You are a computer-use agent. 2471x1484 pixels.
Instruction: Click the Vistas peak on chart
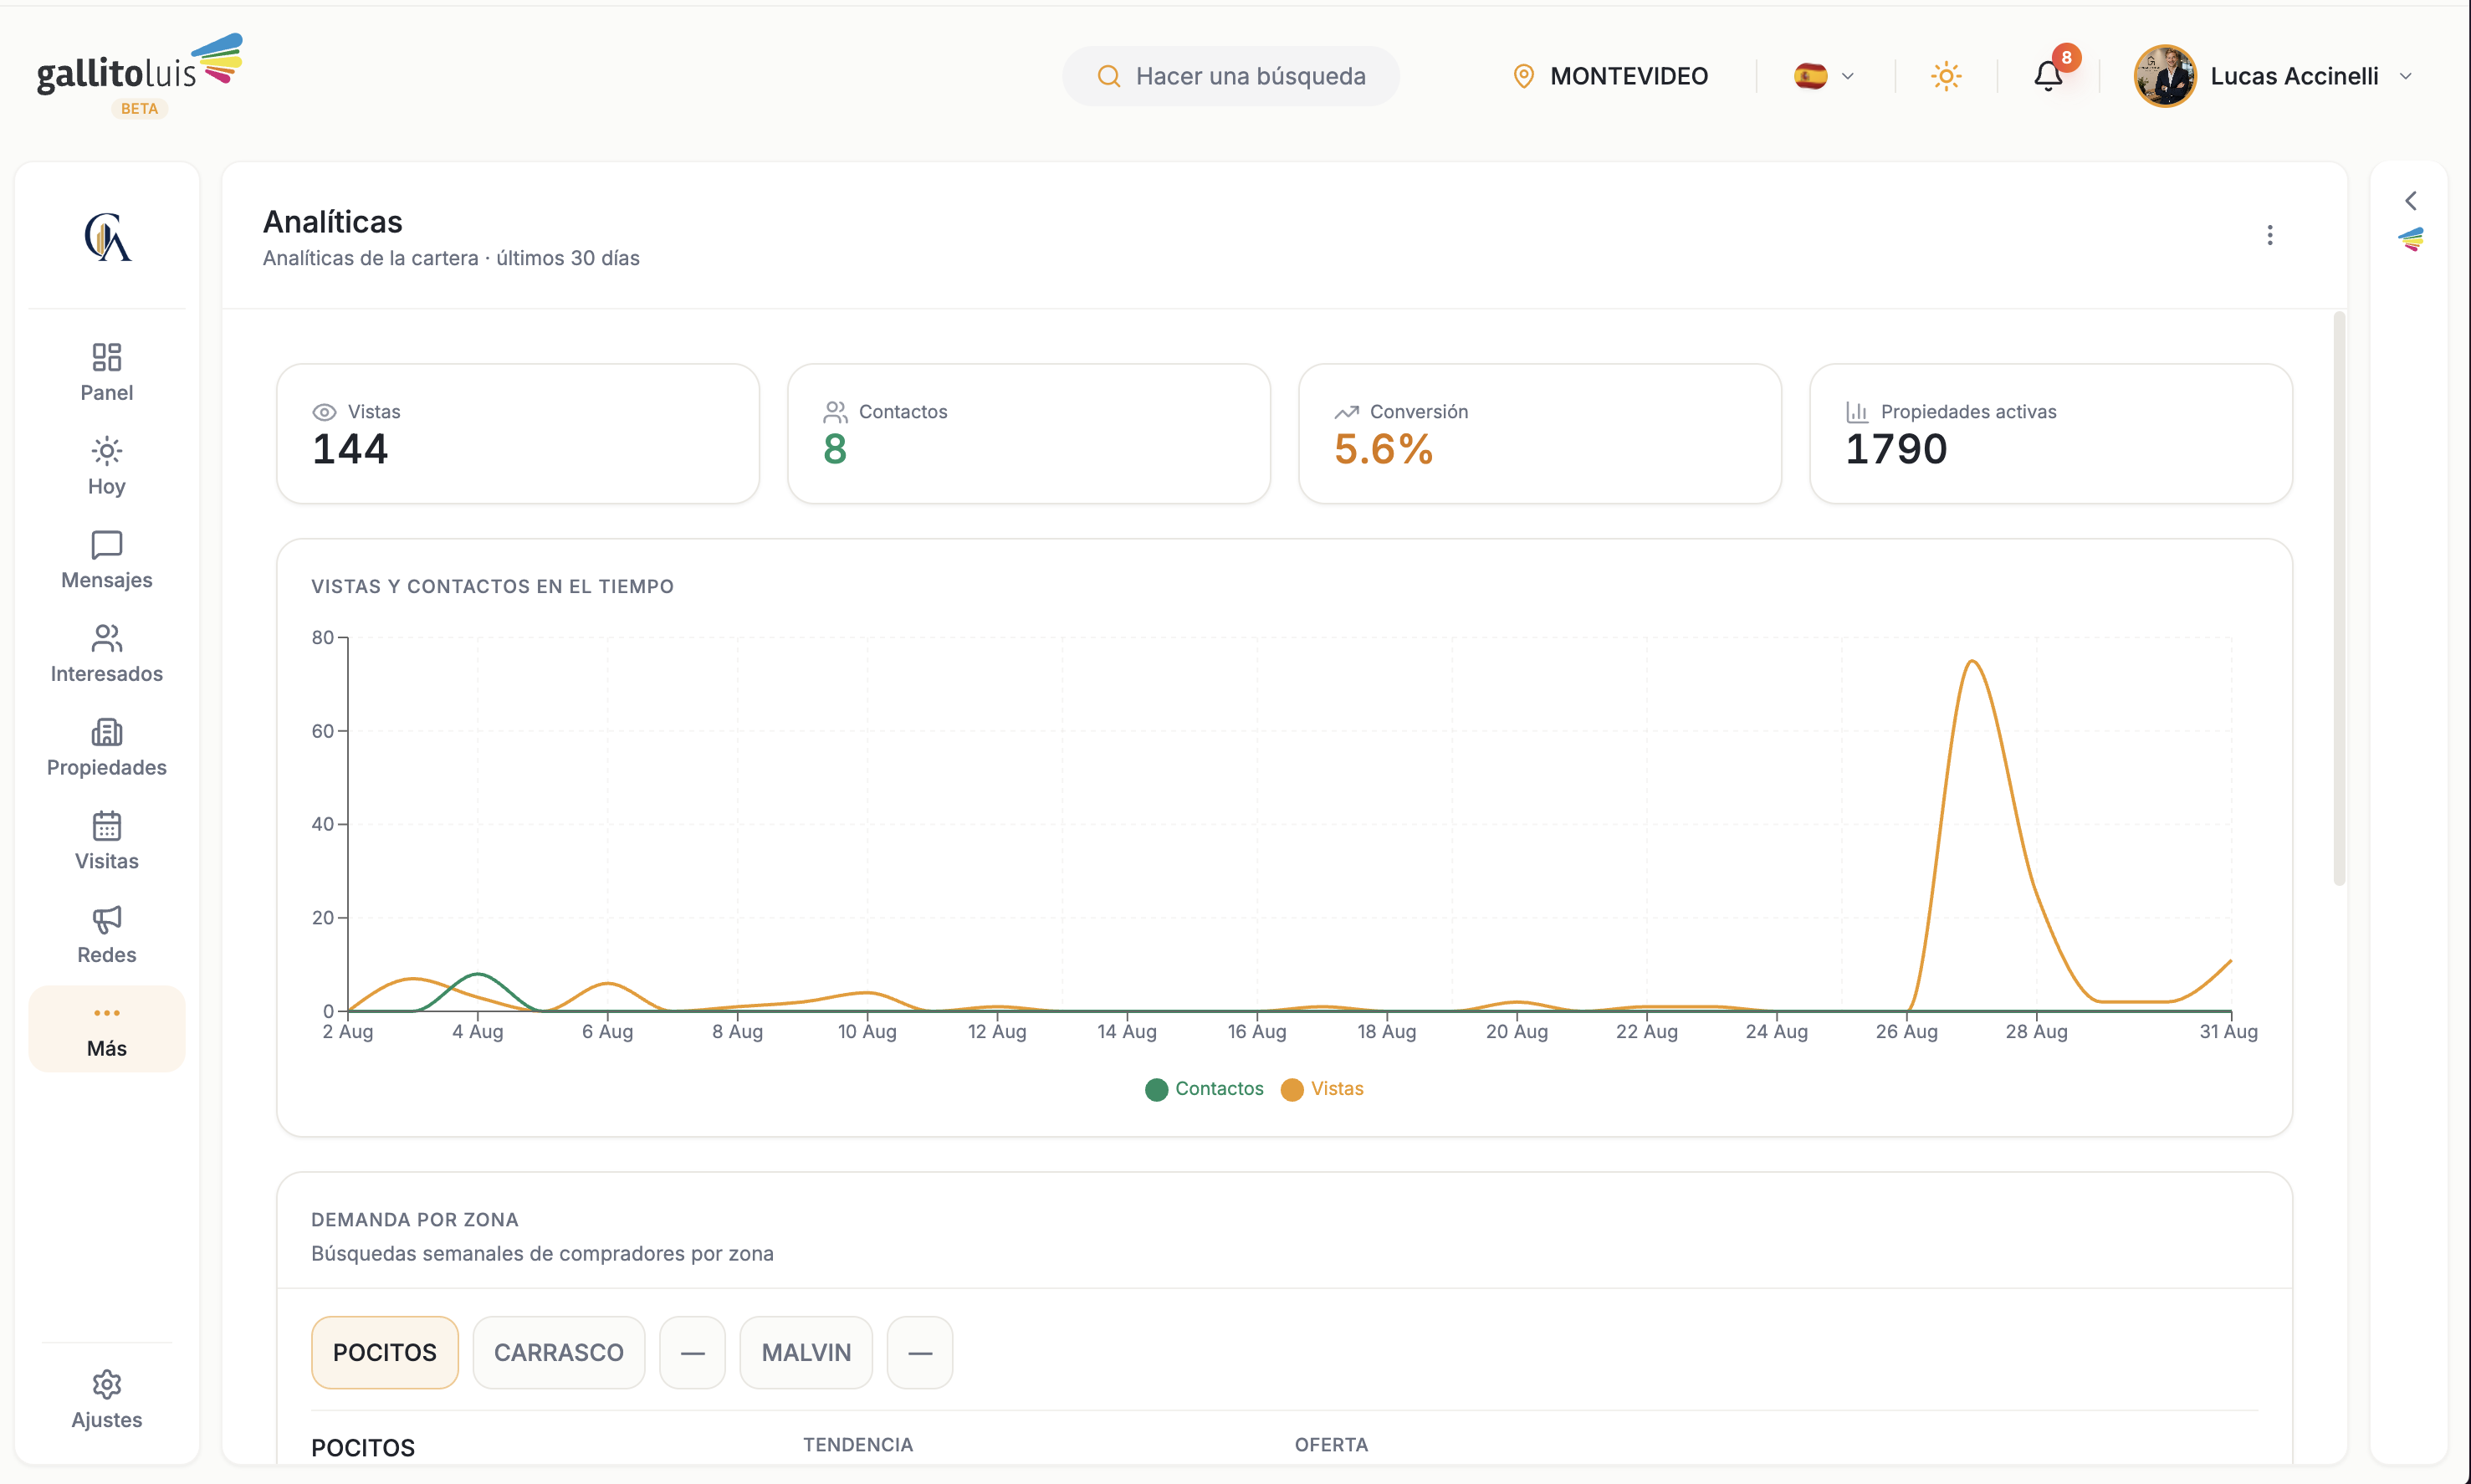(1972, 661)
